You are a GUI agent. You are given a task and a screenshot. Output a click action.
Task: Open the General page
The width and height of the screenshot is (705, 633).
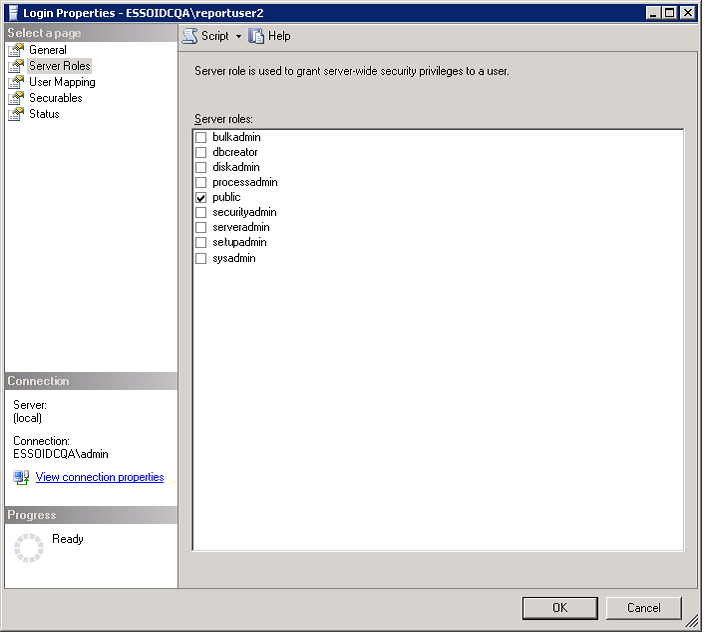point(48,50)
